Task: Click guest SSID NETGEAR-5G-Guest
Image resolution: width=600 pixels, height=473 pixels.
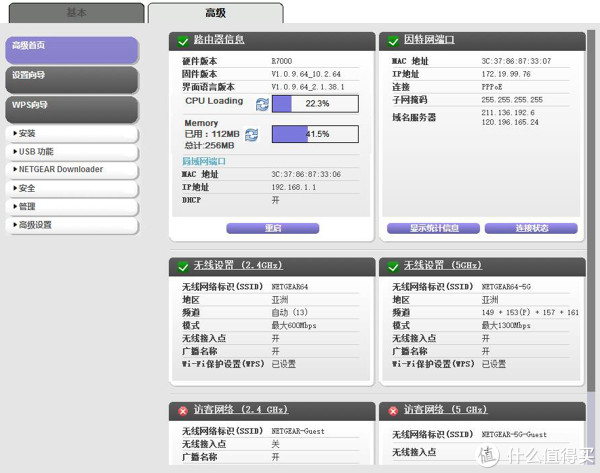Action: coord(514,435)
